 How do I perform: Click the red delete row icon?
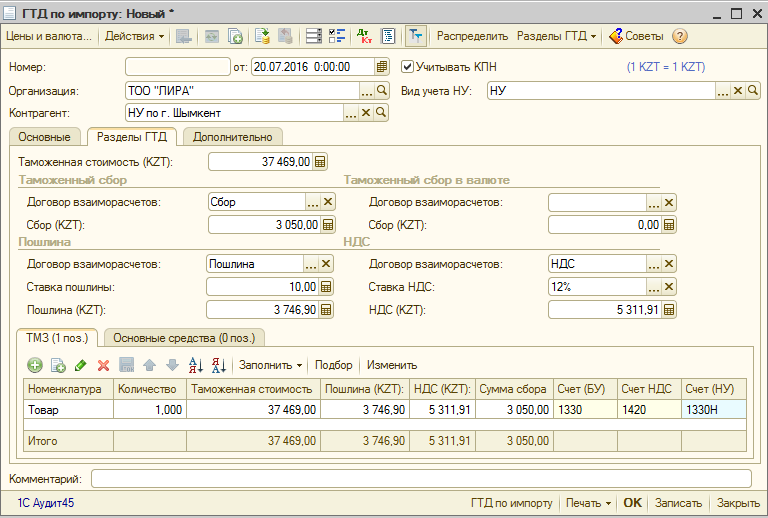[103, 365]
